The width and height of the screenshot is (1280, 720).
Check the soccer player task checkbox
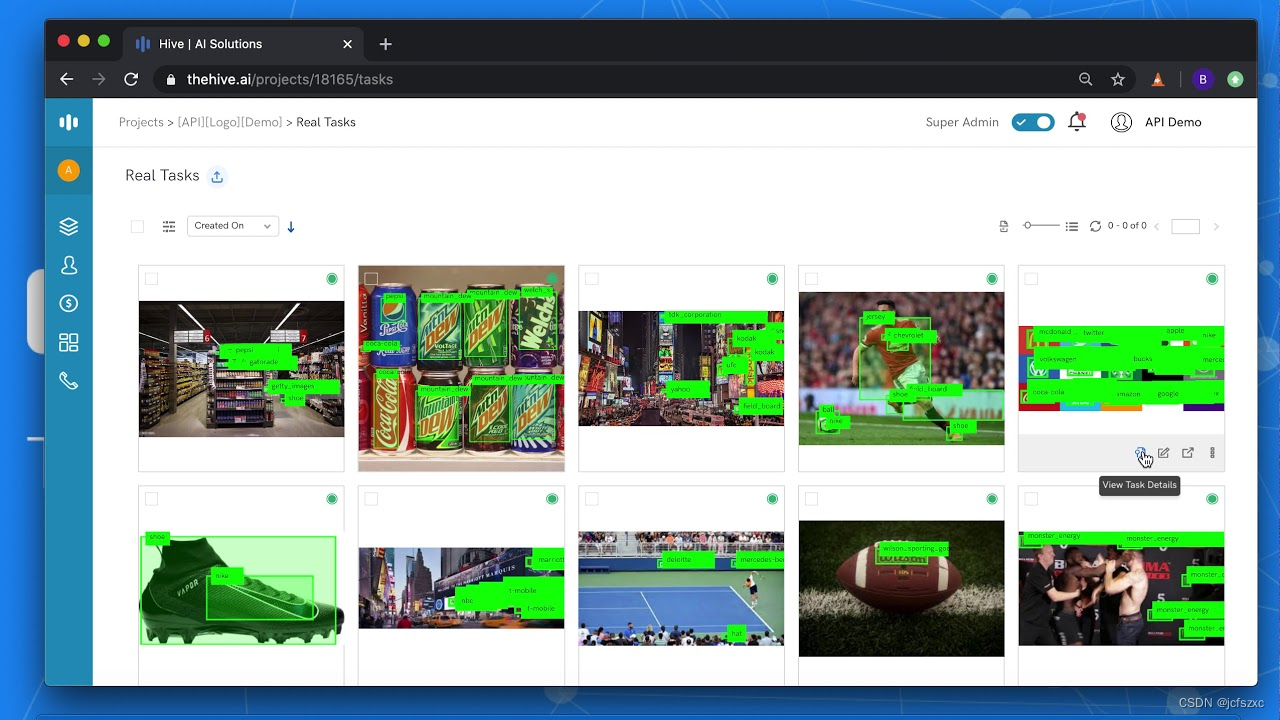[812, 279]
